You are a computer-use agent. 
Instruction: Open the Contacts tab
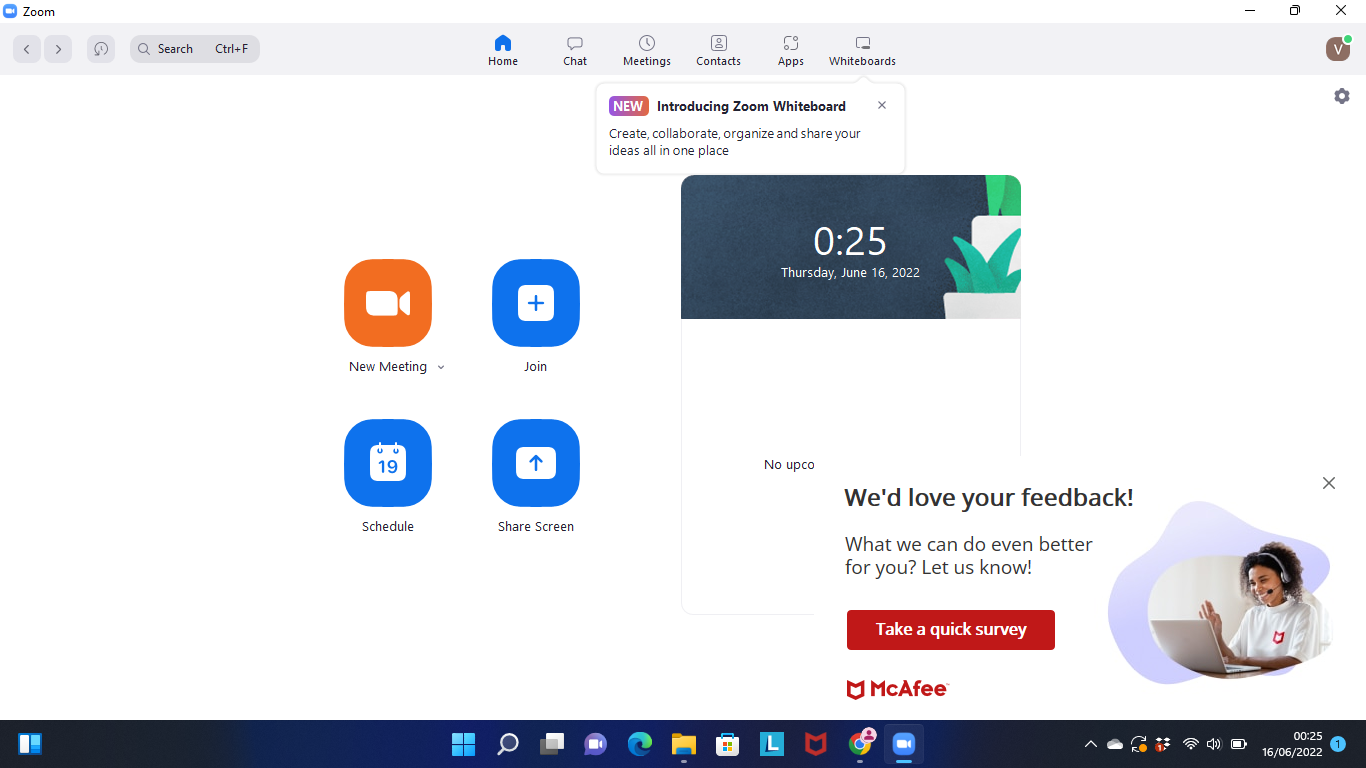coord(719,50)
